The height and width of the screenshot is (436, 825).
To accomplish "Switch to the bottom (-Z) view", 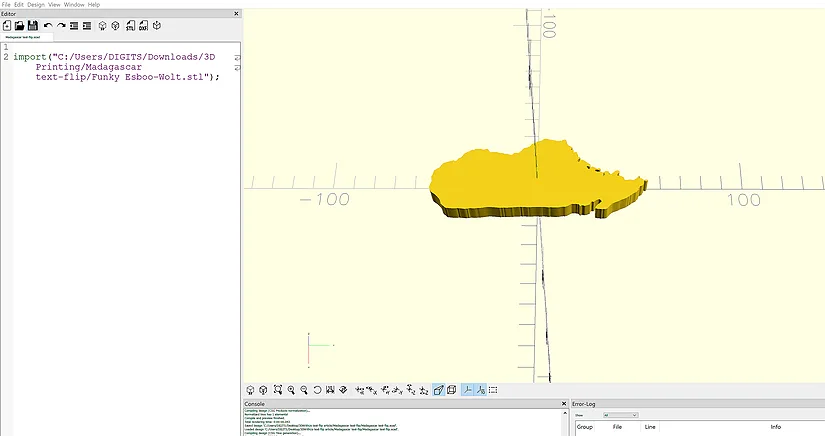I will pyautogui.click(x=424, y=390).
